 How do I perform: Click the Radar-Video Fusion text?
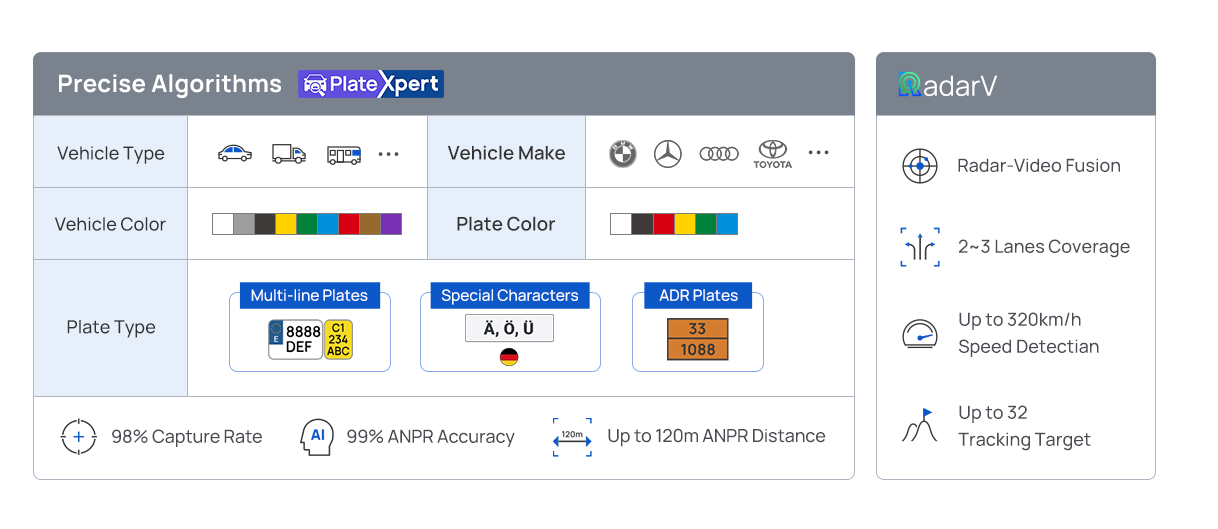click(x=1039, y=166)
